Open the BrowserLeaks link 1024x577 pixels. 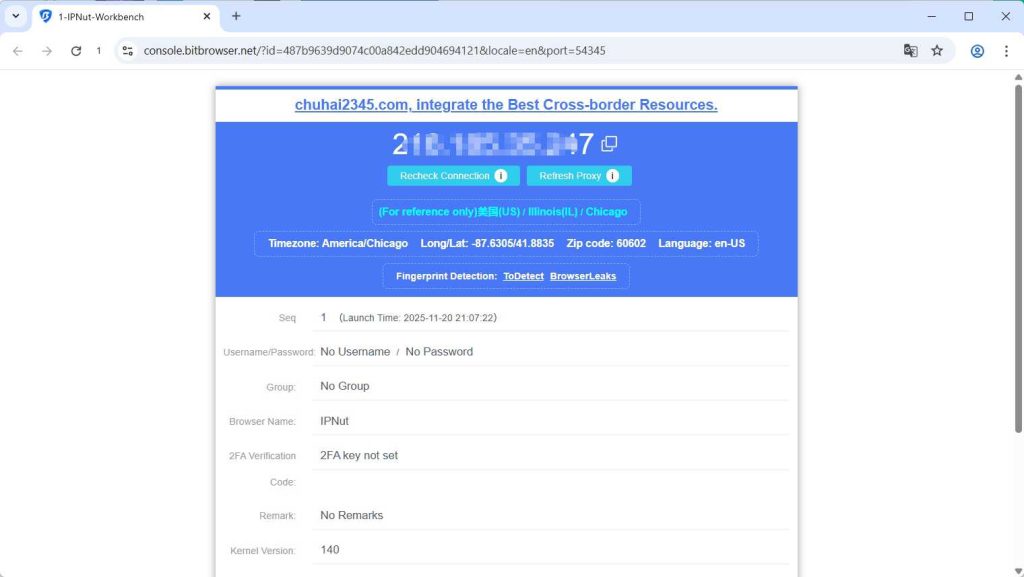tap(582, 276)
